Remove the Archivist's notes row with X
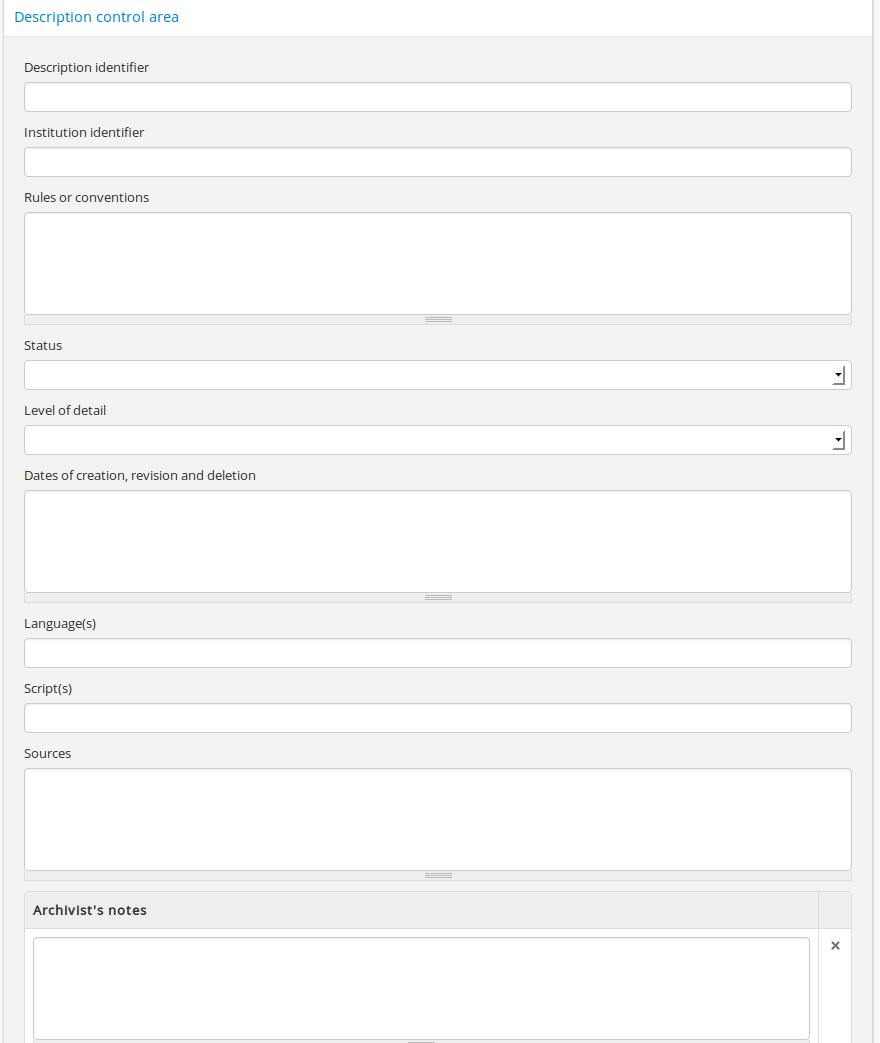 point(835,946)
